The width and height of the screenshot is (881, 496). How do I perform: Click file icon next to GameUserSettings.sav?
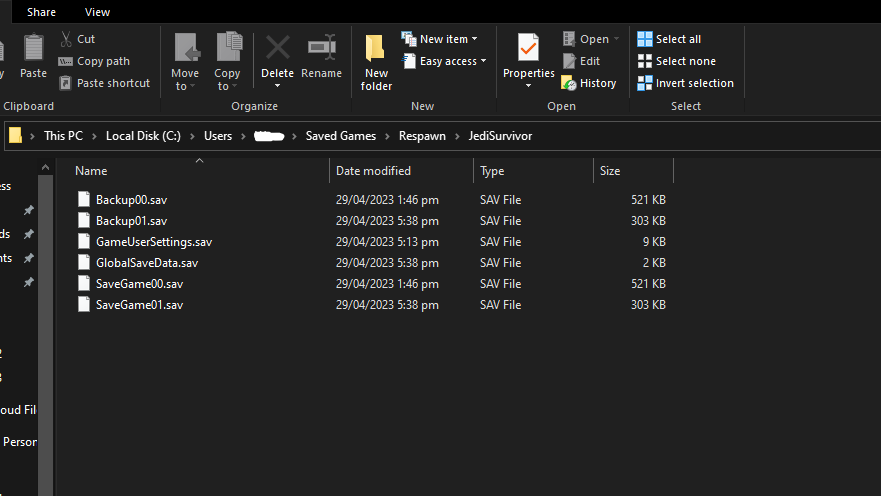[x=84, y=241]
